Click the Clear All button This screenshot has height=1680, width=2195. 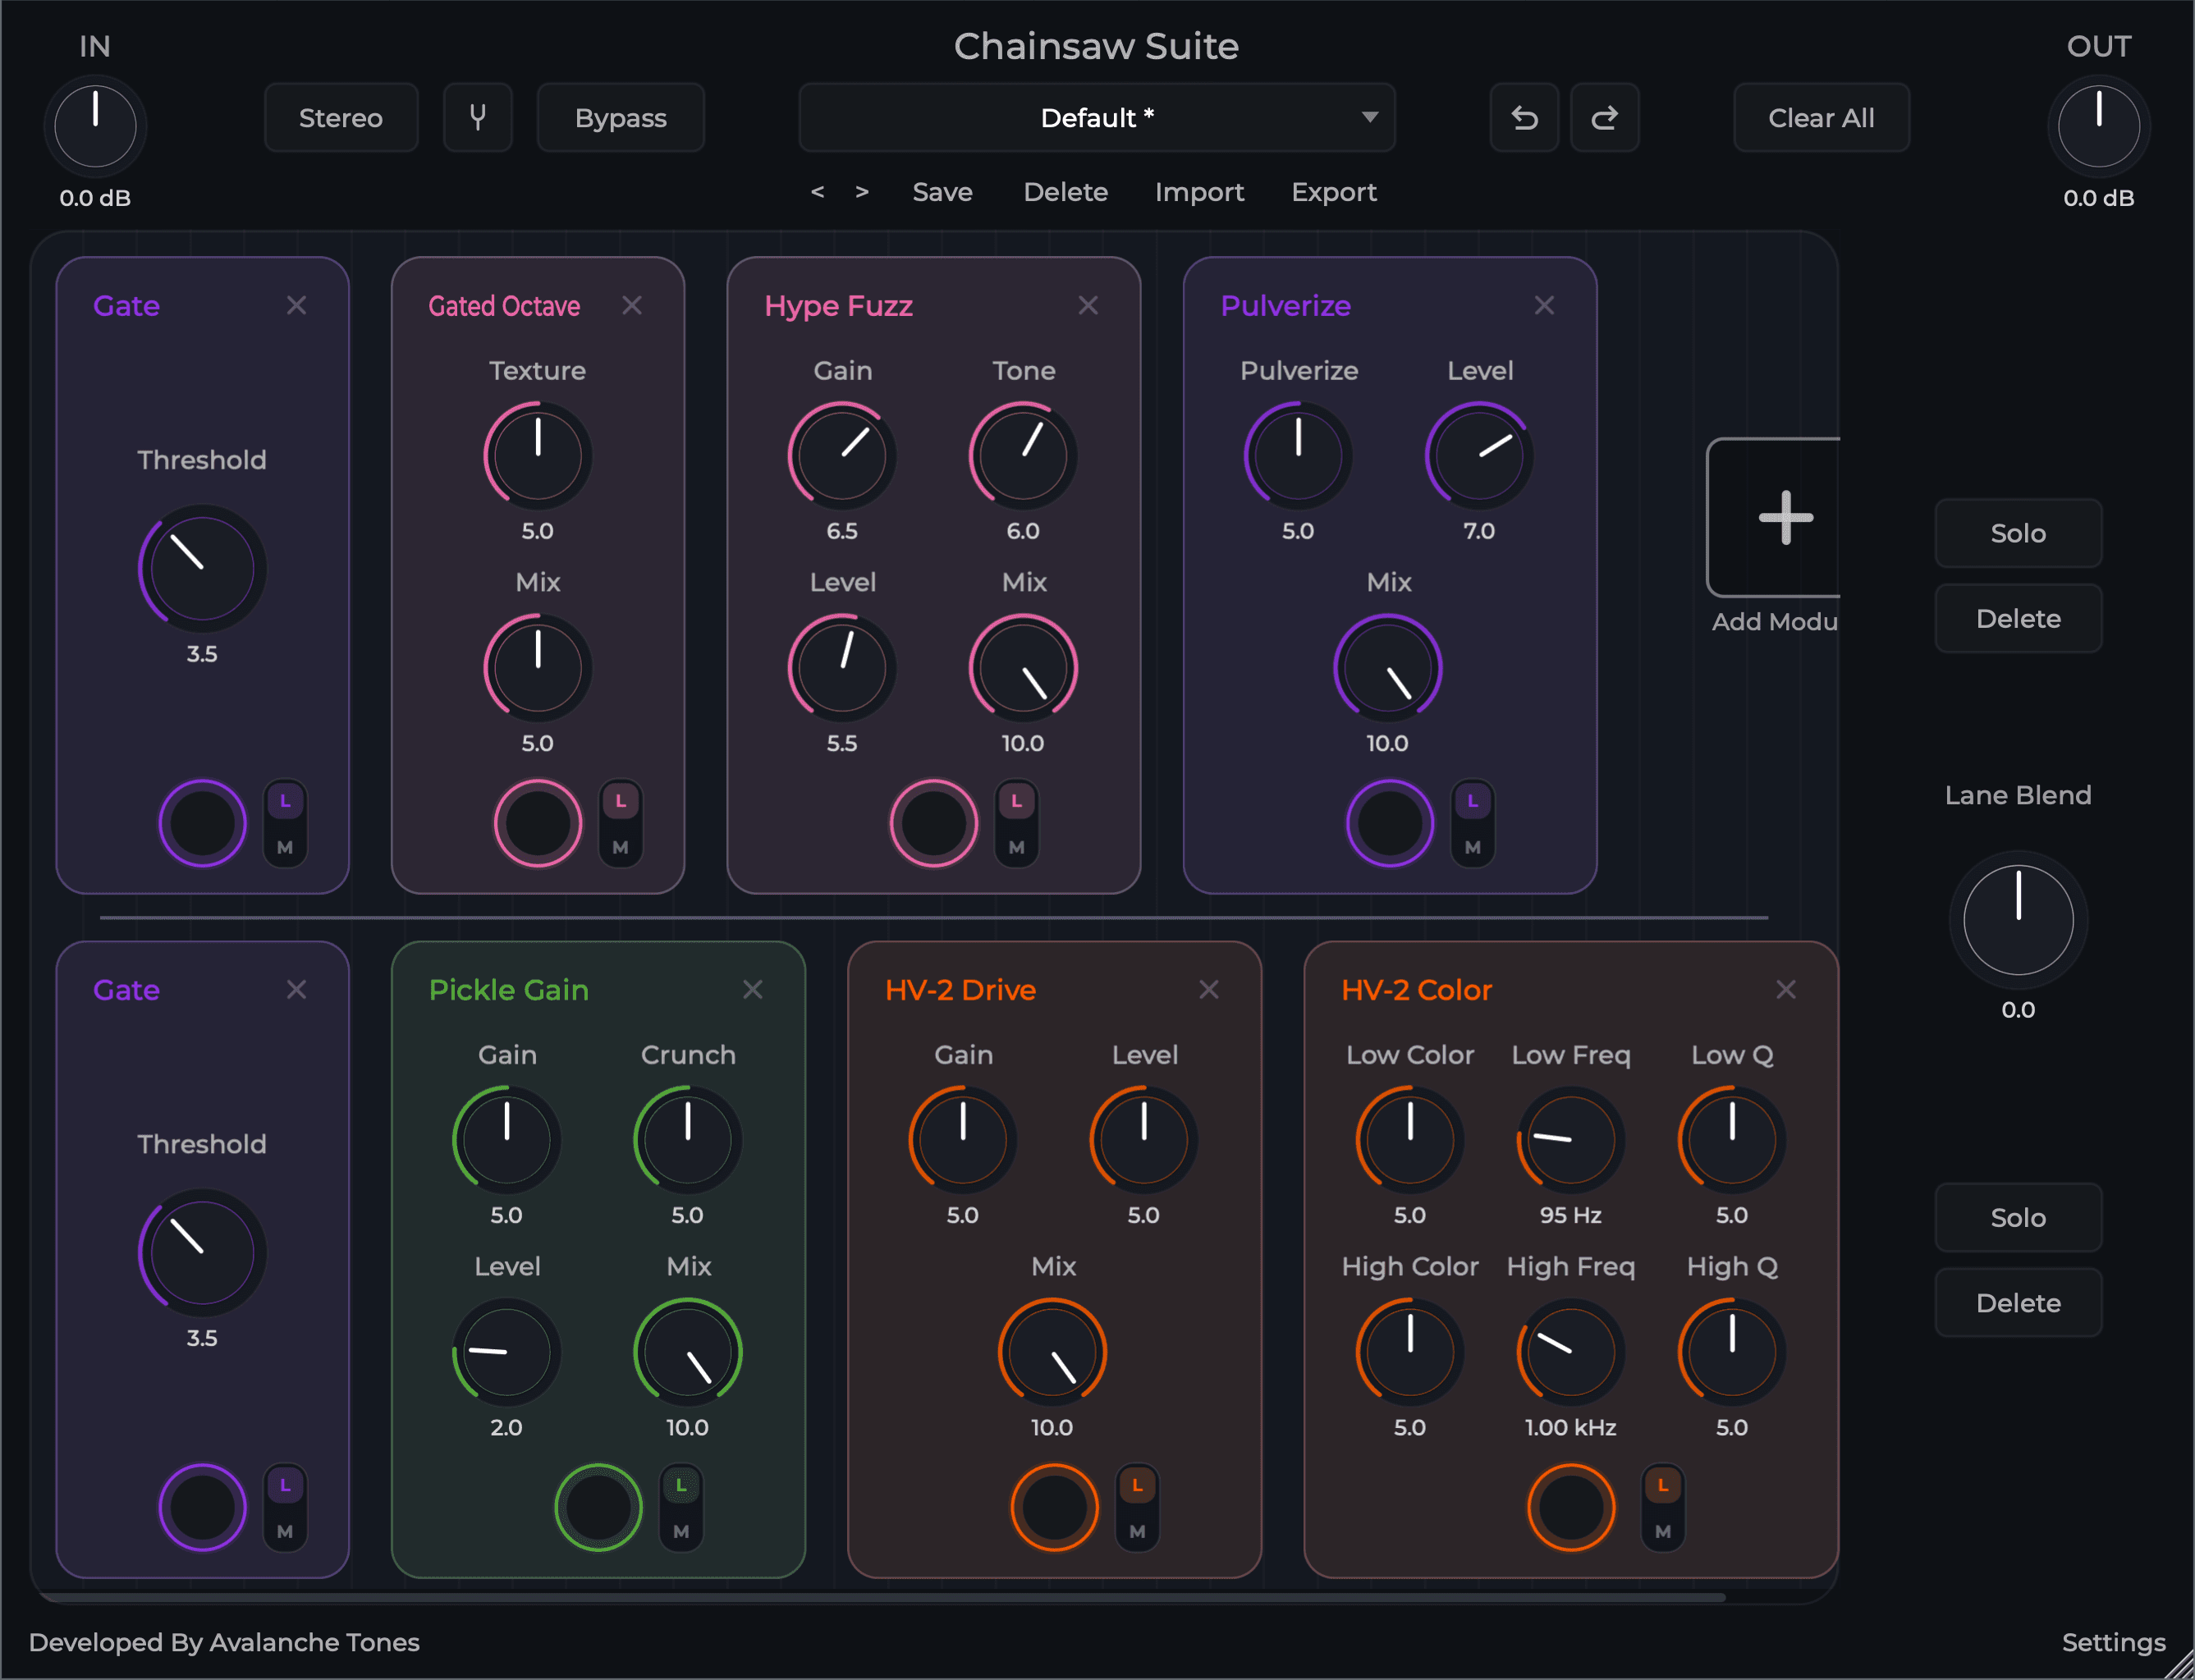[1821, 118]
